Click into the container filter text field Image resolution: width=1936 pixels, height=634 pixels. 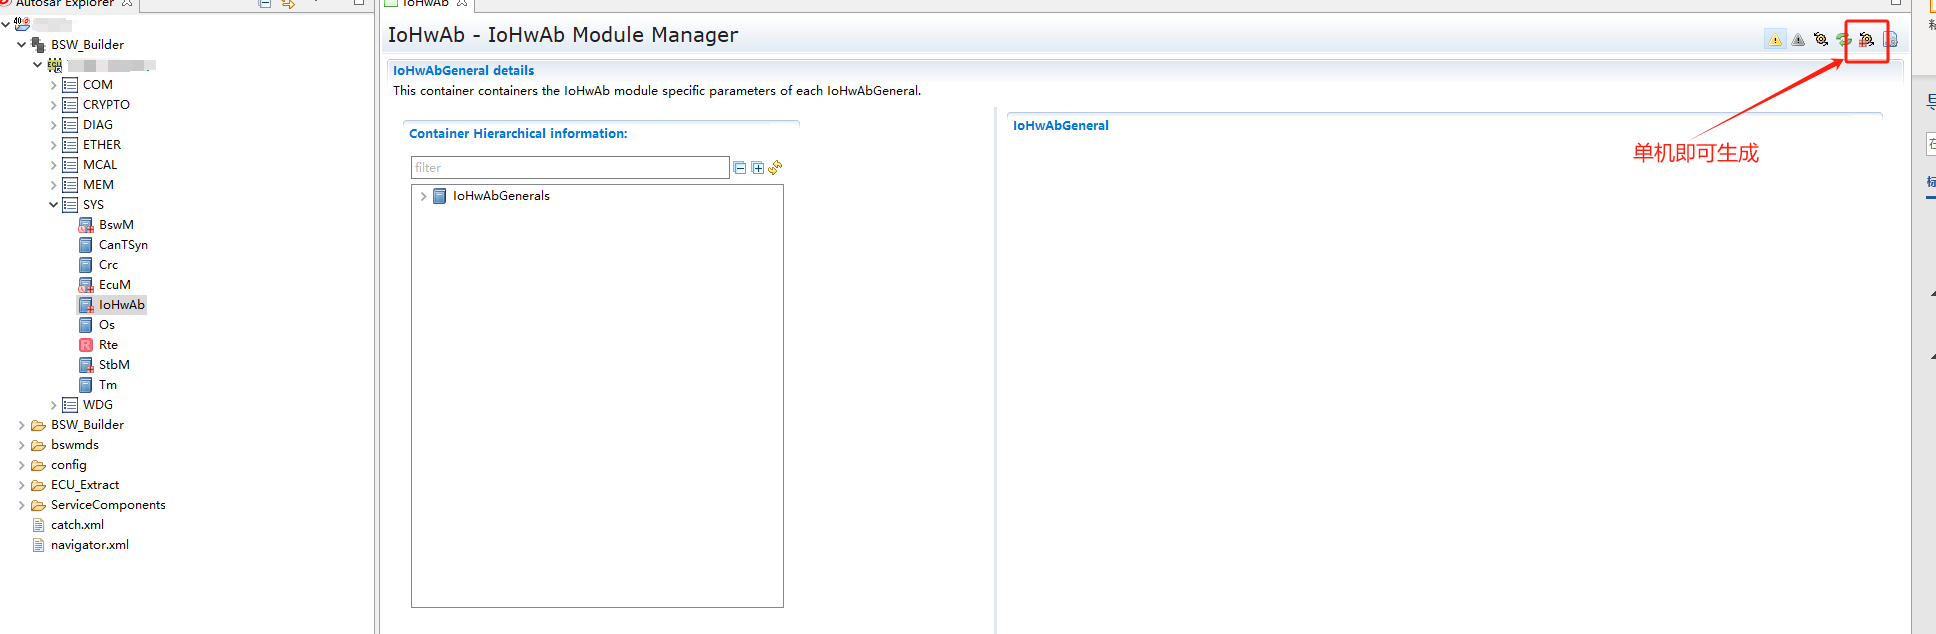pyautogui.click(x=569, y=168)
